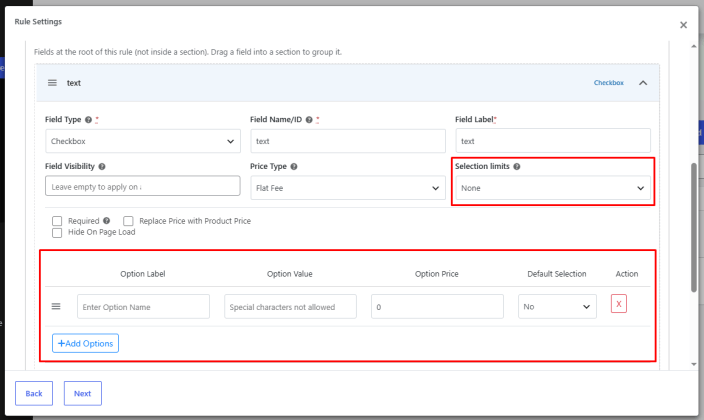The image size is (704, 420).
Task: Click the help icon next to Field Type
Action: click(x=88, y=119)
